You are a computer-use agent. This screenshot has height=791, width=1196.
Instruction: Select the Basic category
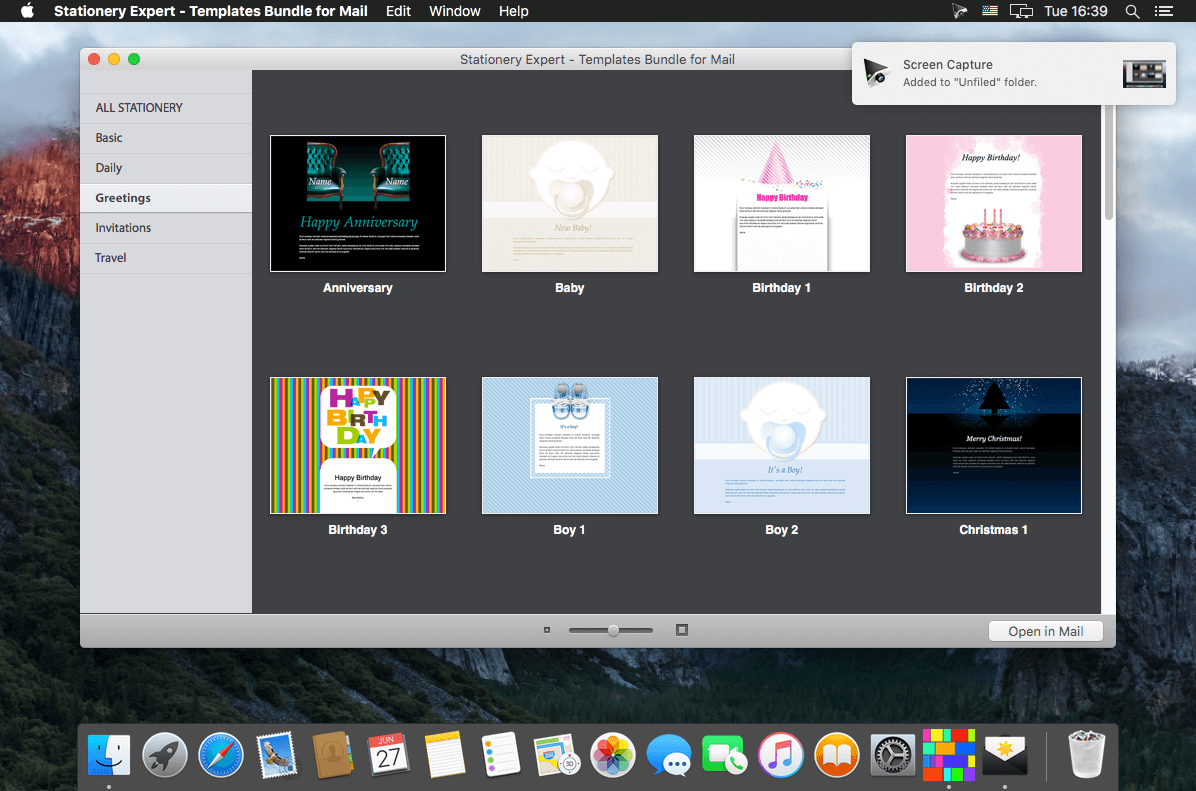[x=166, y=138]
